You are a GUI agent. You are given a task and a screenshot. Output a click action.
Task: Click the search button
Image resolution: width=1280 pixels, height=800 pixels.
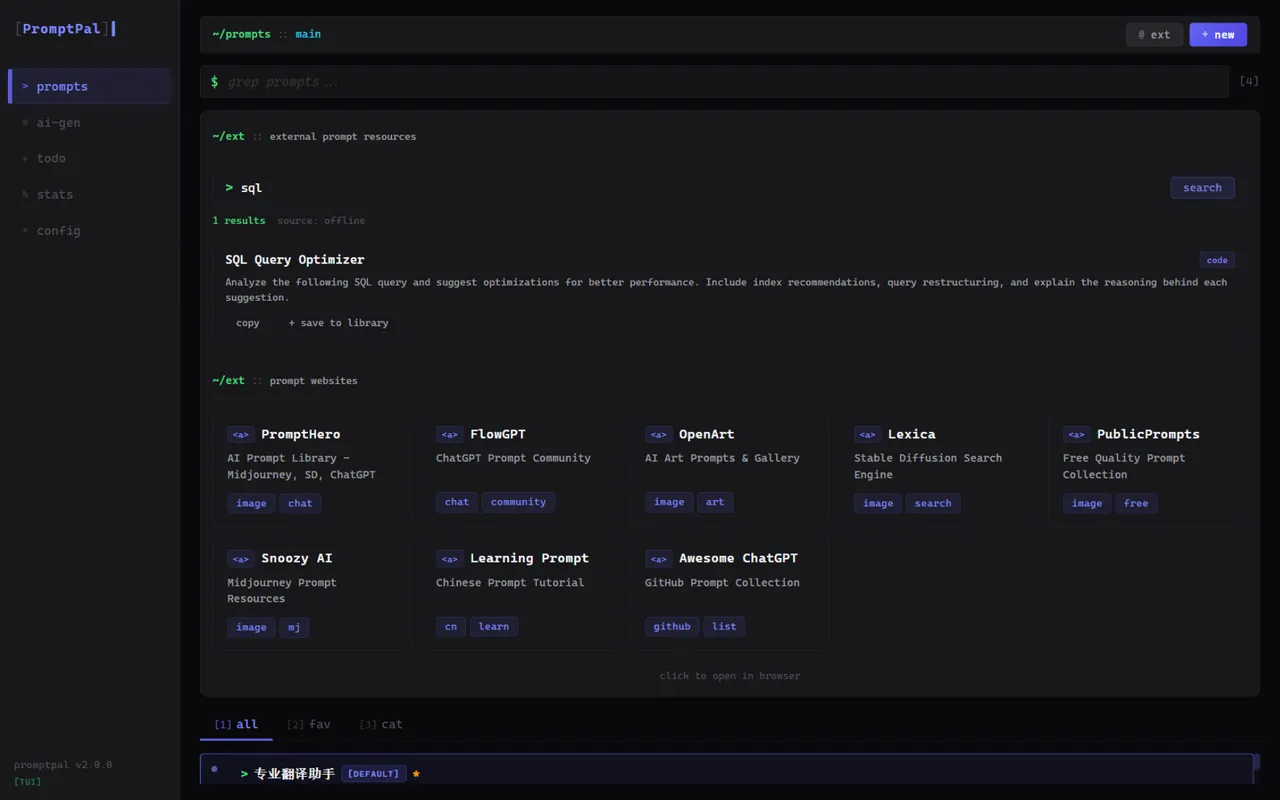pyautogui.click(x=1202, y=188)
